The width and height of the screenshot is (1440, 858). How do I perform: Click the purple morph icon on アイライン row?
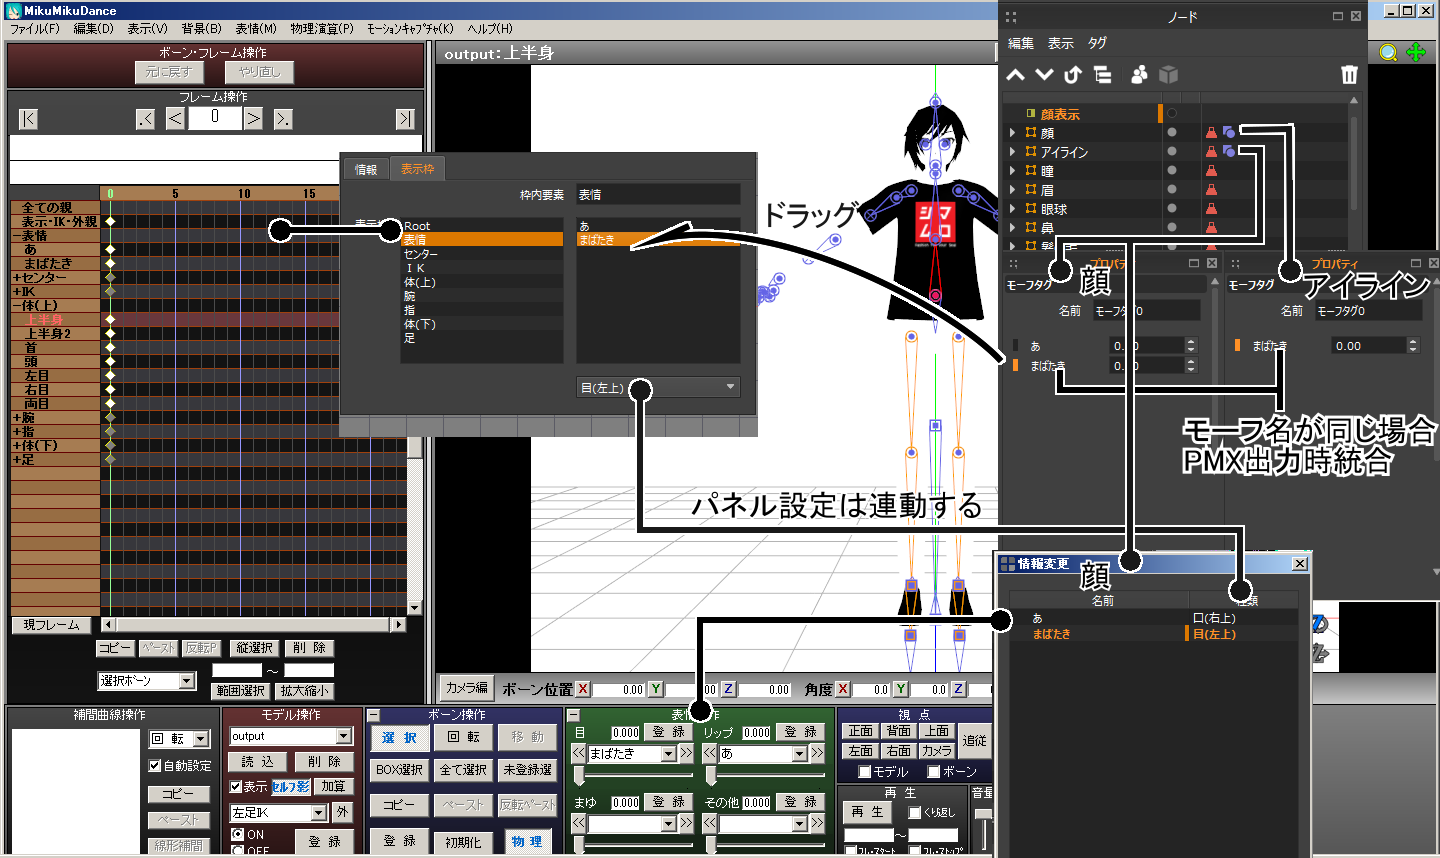point(1229,151)
